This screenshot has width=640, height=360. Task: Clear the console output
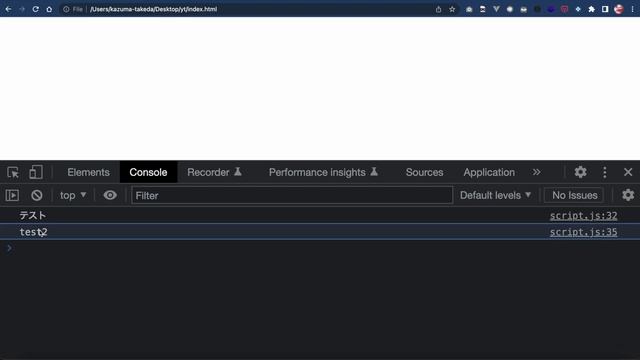tap(37, 196)
